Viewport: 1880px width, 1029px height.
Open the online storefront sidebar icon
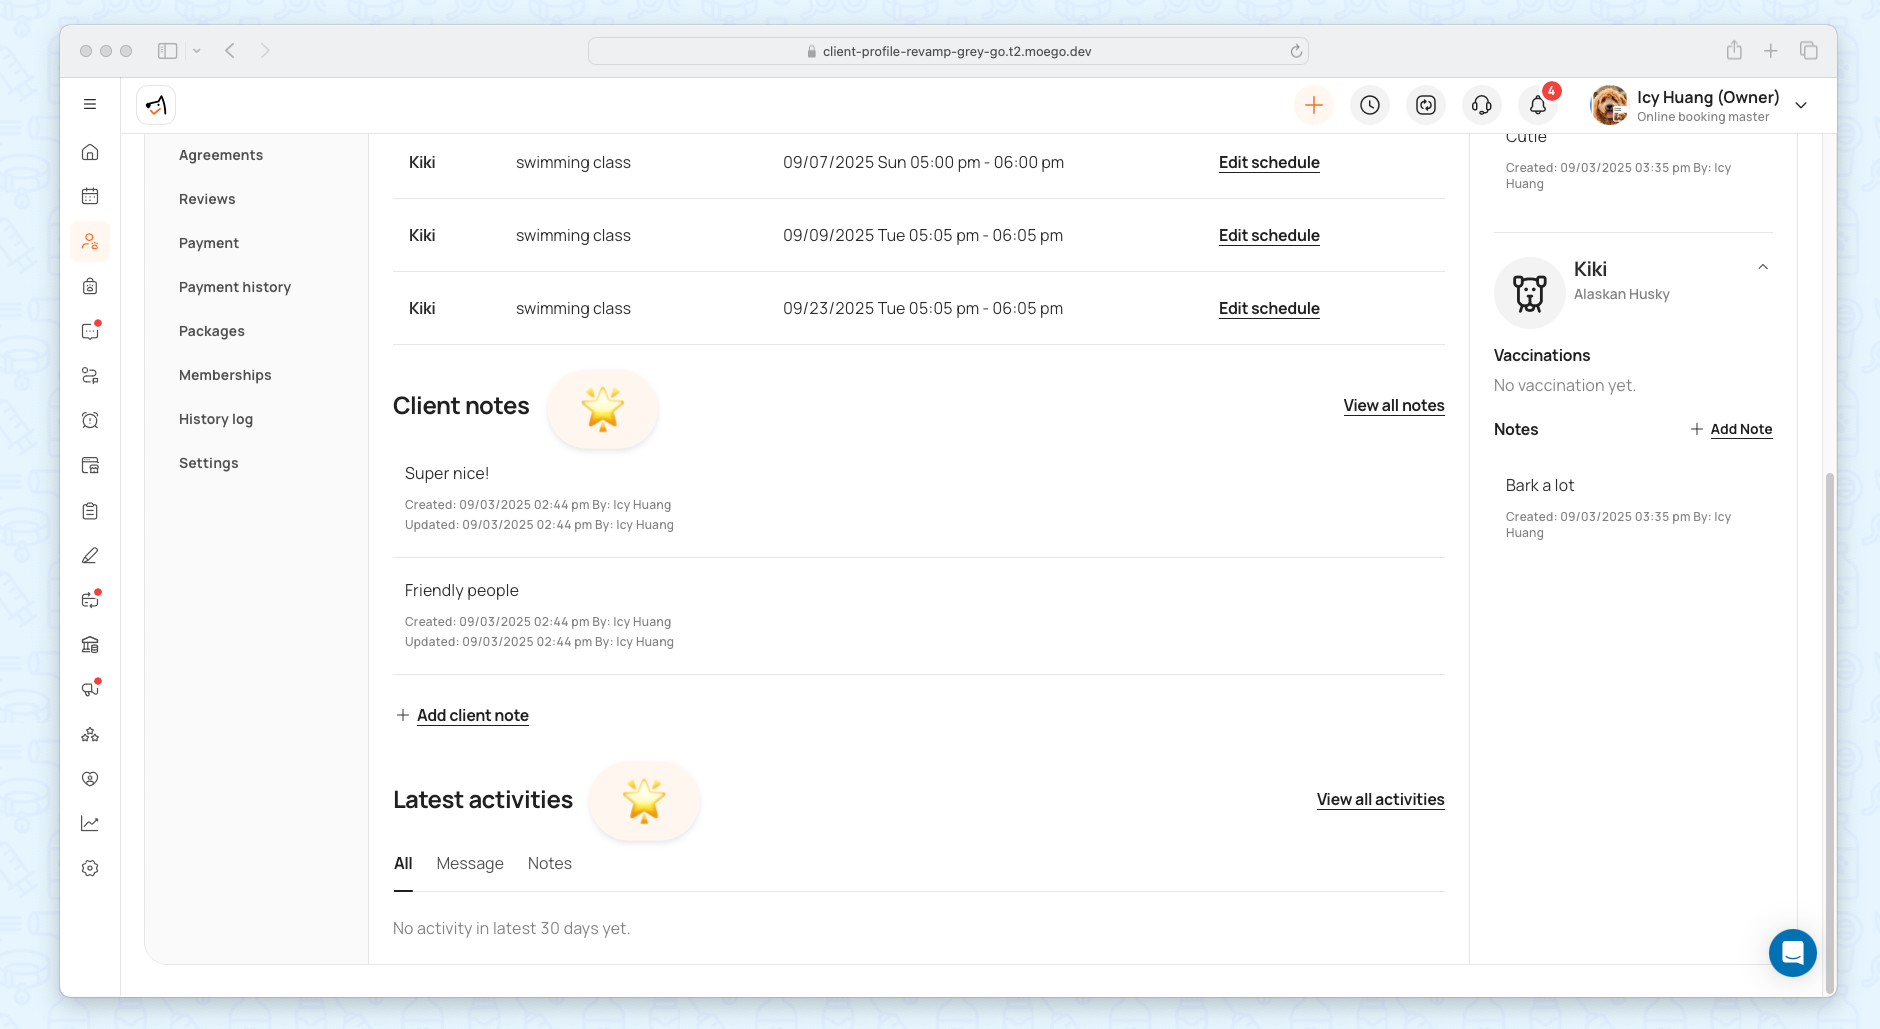(x=90, y=465)
